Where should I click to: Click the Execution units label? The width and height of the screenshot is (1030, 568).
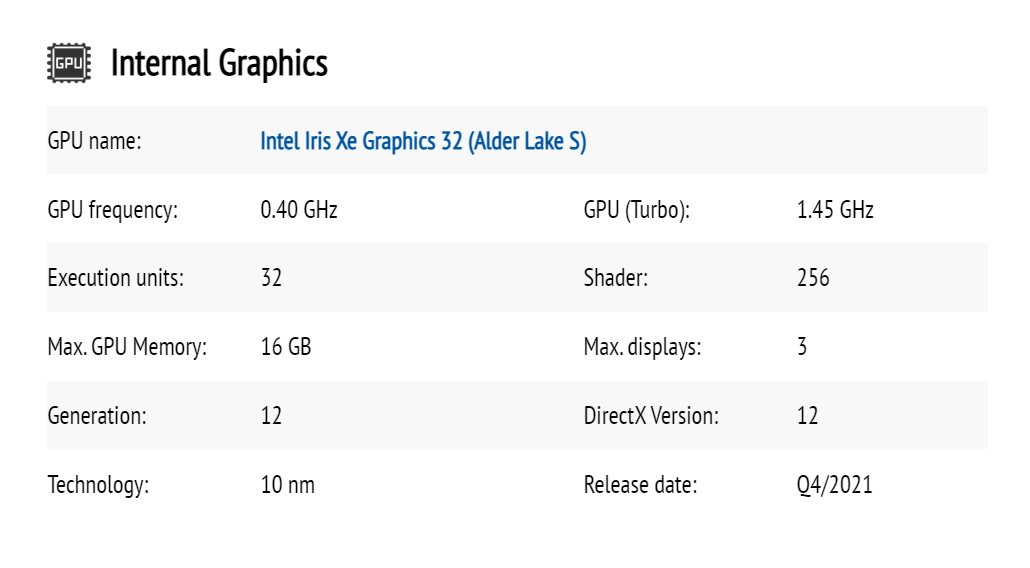(x=115, y=278)
